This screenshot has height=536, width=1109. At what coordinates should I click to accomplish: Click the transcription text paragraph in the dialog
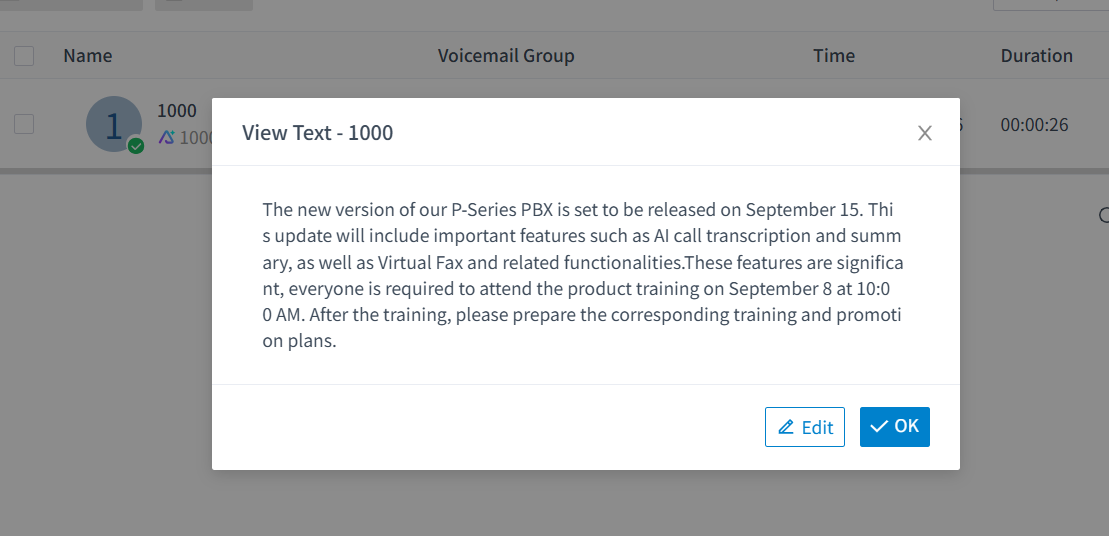[582, 275]
